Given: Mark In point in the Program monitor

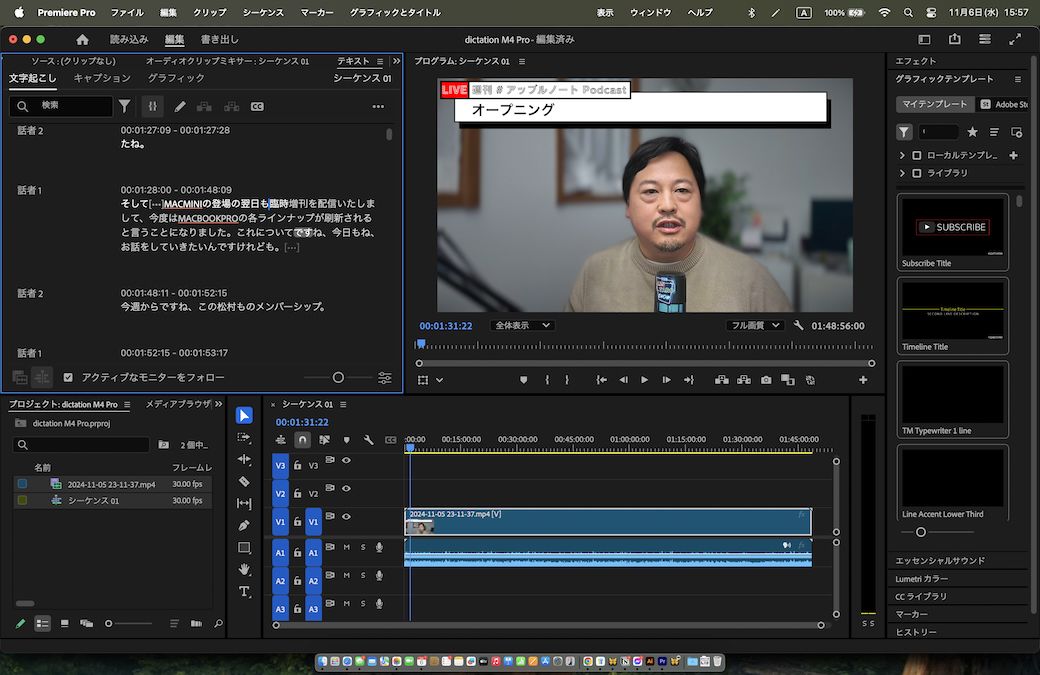Looking at the screenshot, I should point(547,380).
